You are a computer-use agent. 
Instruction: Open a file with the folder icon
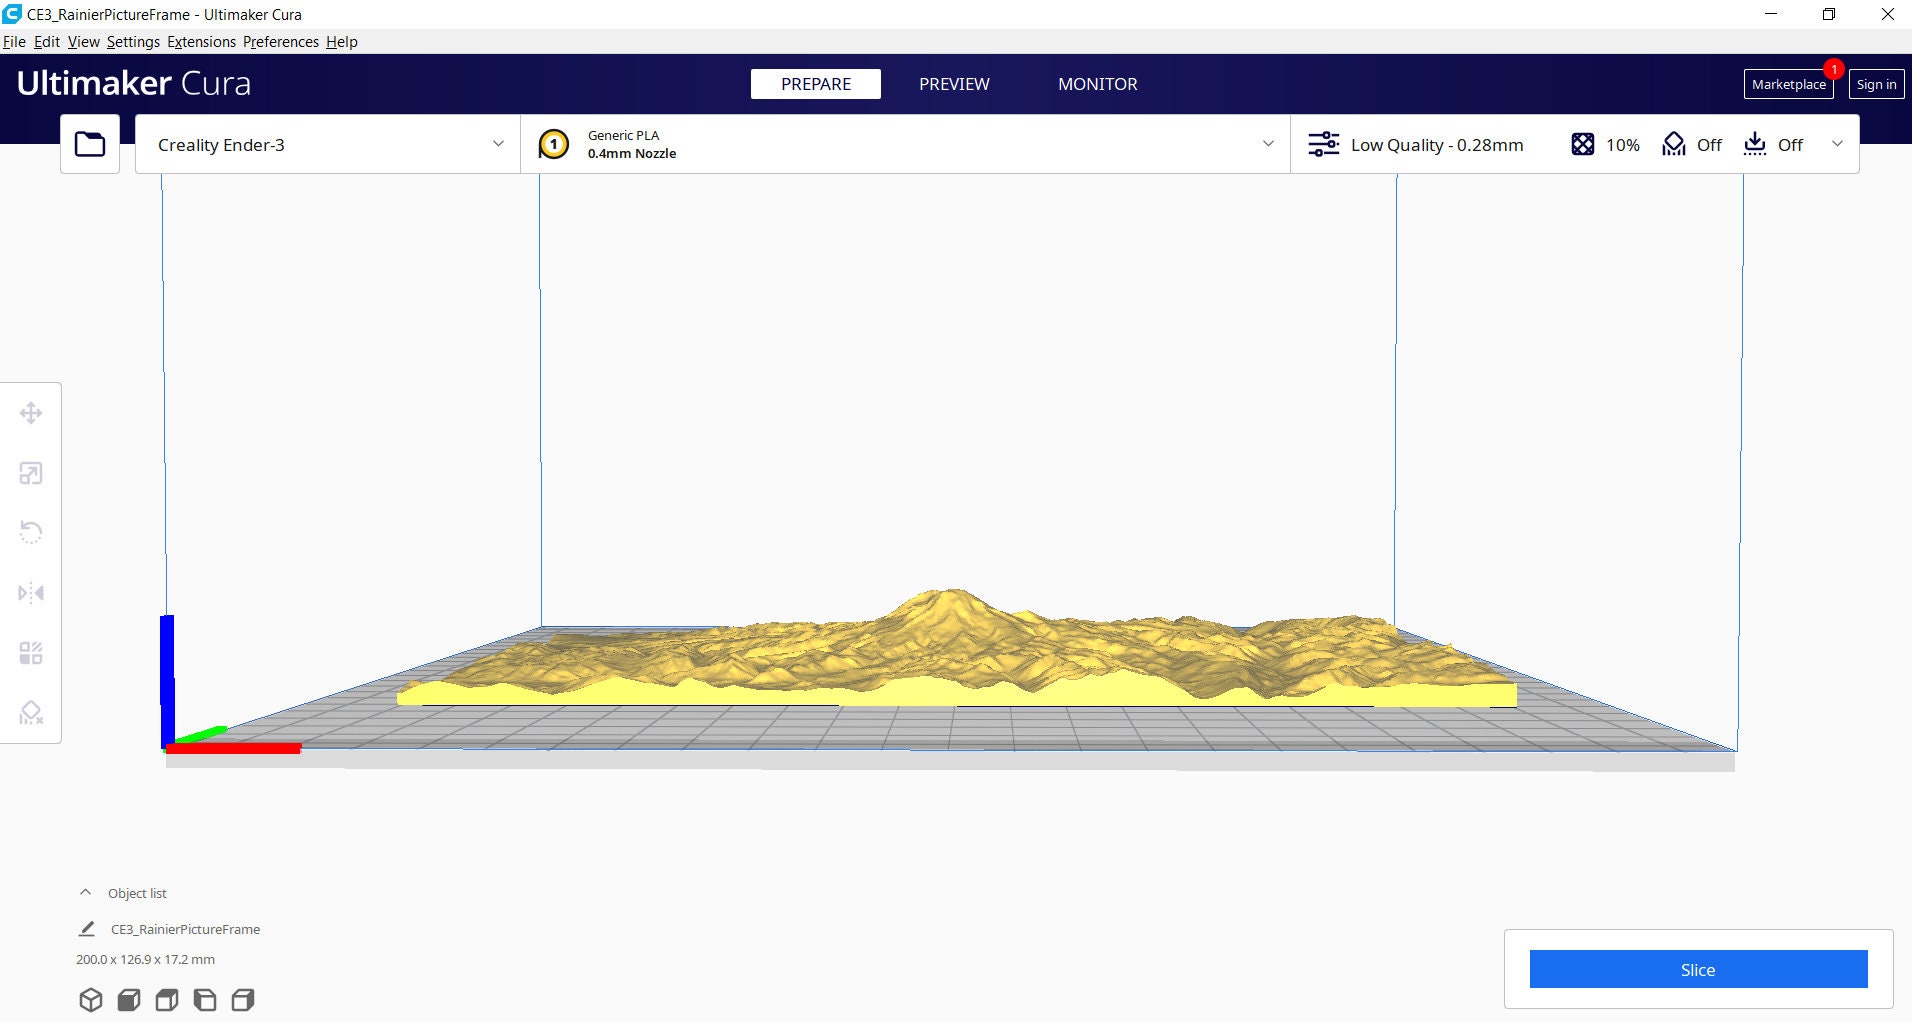[x=89, y=144]
